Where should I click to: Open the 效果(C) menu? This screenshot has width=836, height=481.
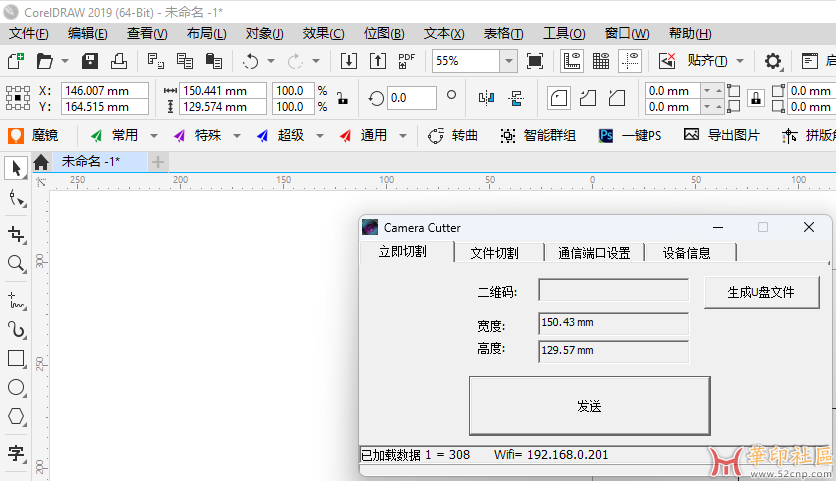tap(323, 34)
